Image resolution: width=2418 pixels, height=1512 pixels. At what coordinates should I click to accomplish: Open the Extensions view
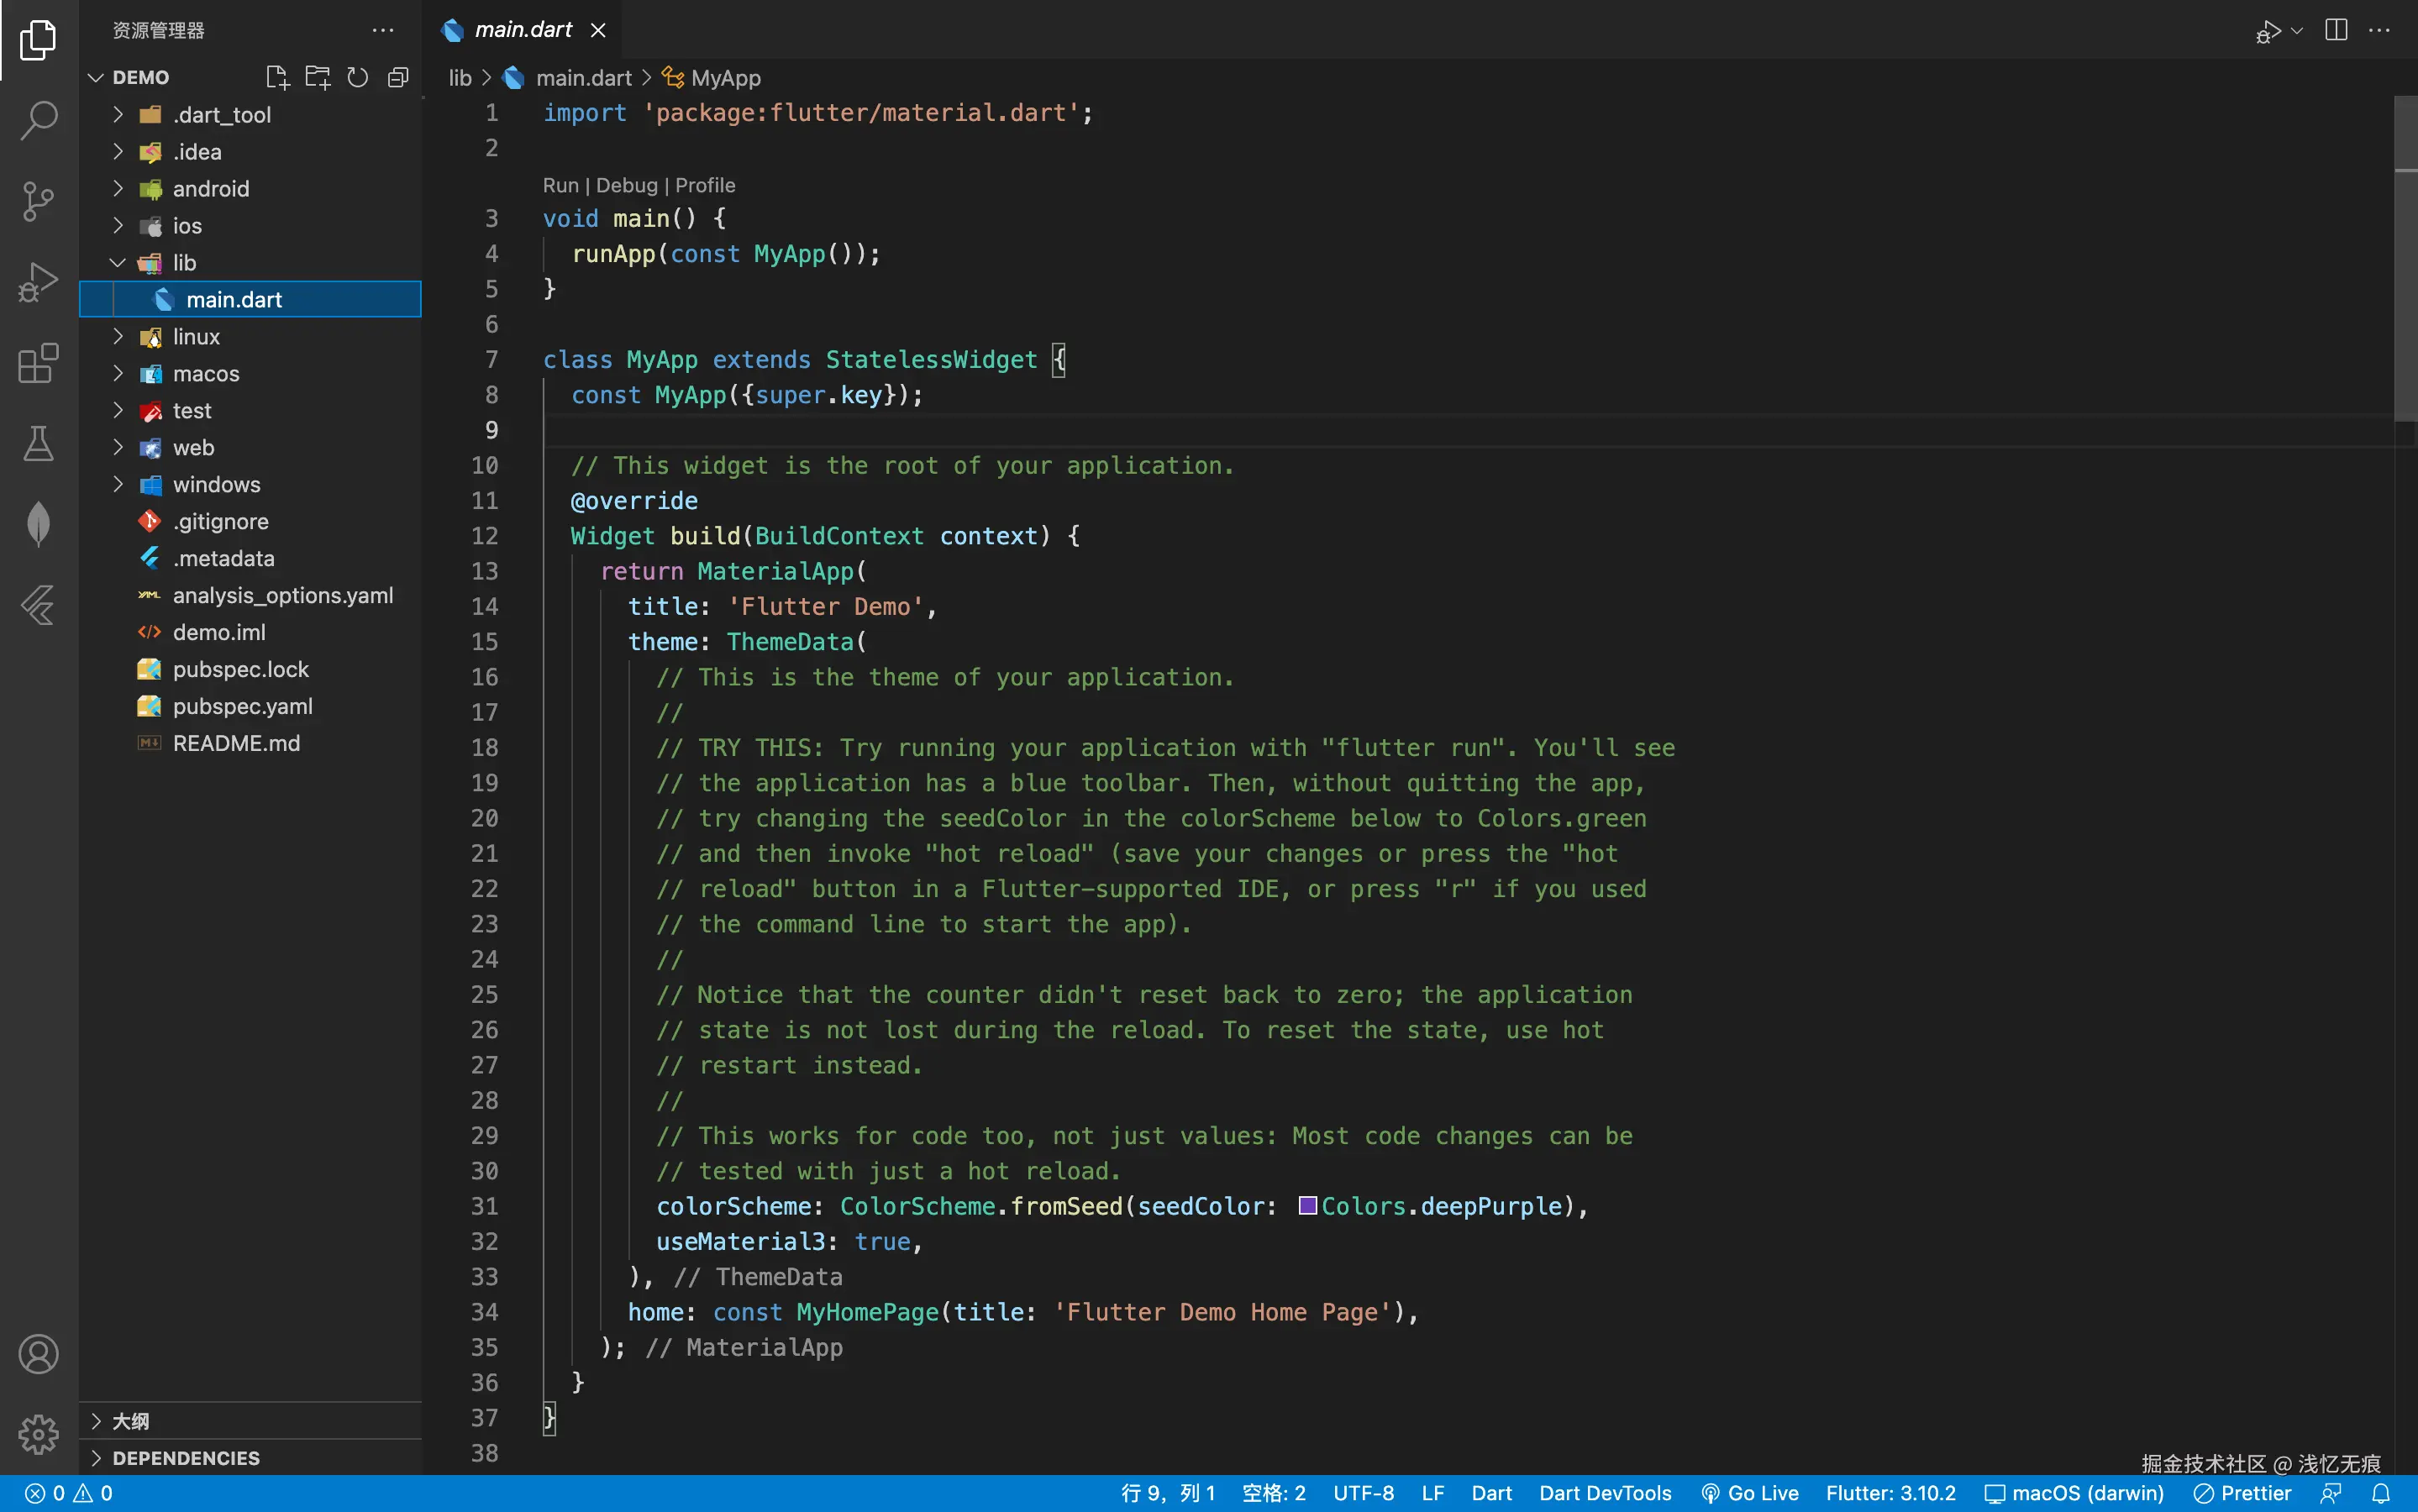pos(38,363)
